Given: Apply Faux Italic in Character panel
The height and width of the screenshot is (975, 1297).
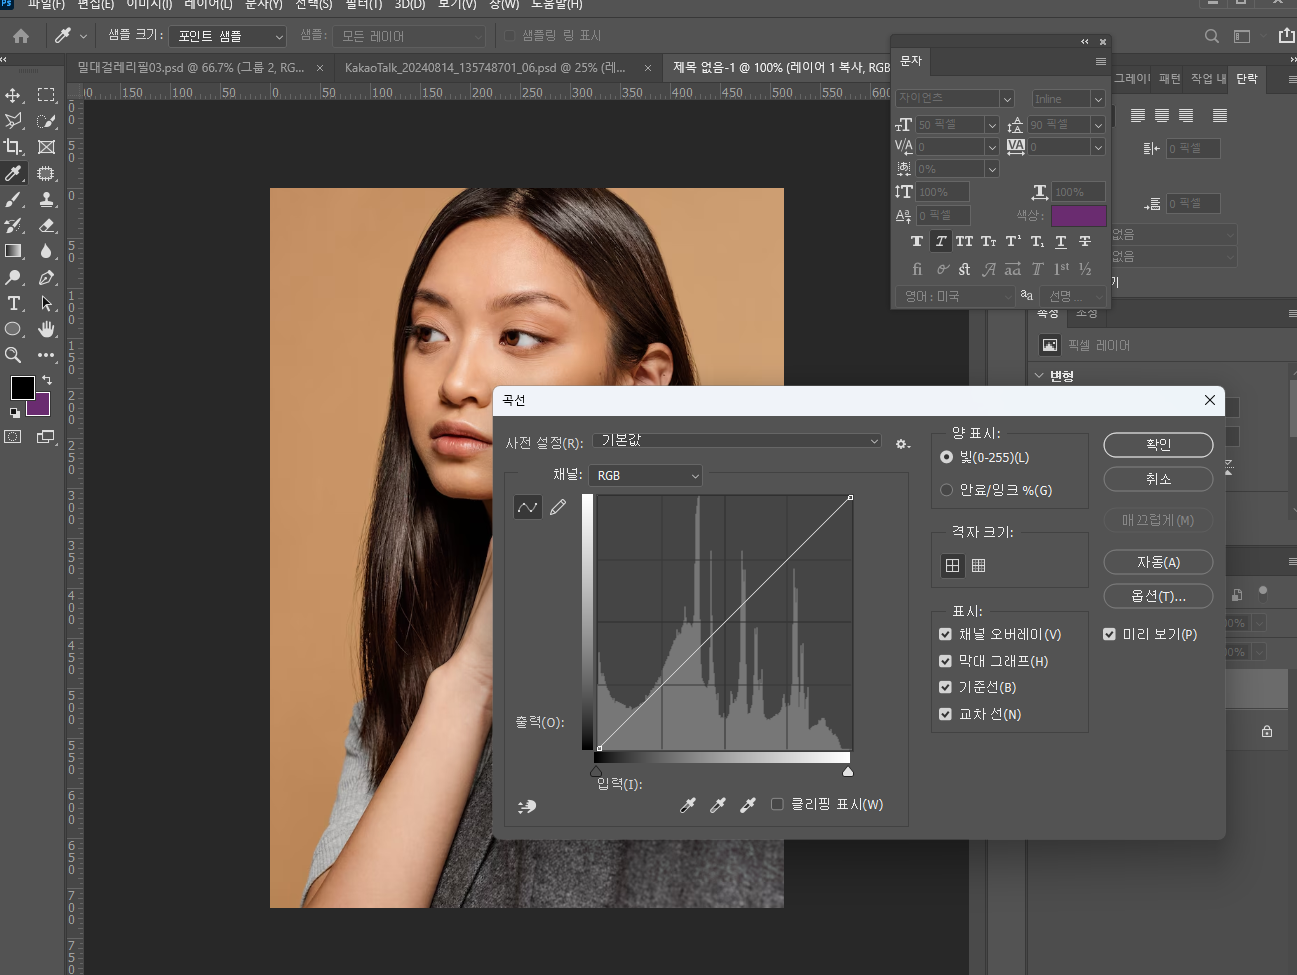Looking at the screenshot, I should coord(941,241).
